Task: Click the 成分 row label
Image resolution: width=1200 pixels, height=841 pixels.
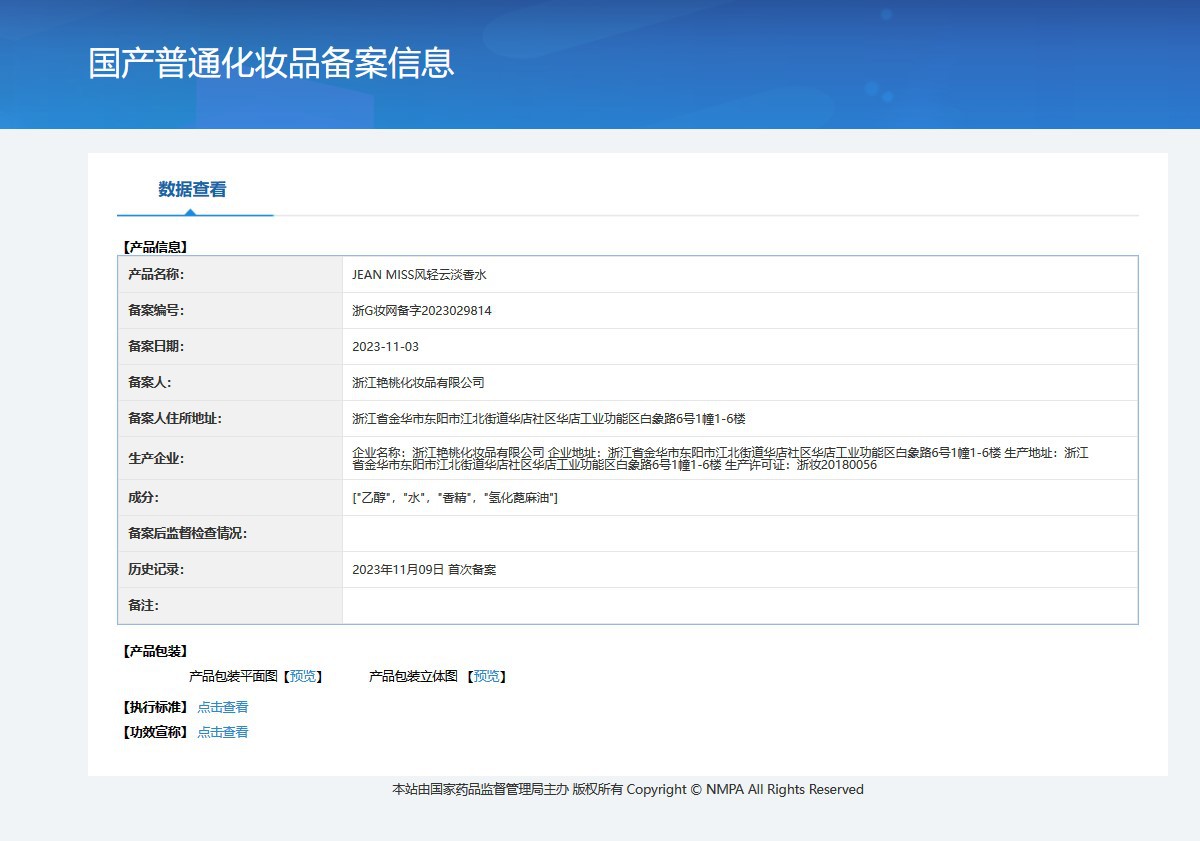Action: [143, 498]
